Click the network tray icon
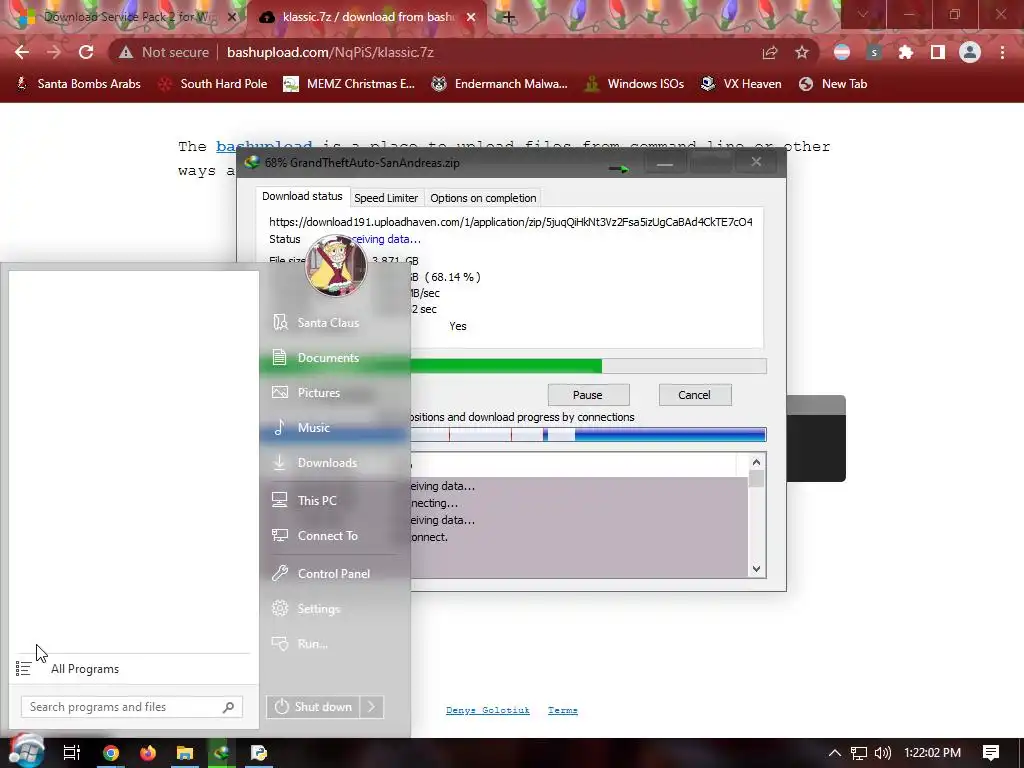This screenshot has width=1024, height=768. [x=859, y=753]
